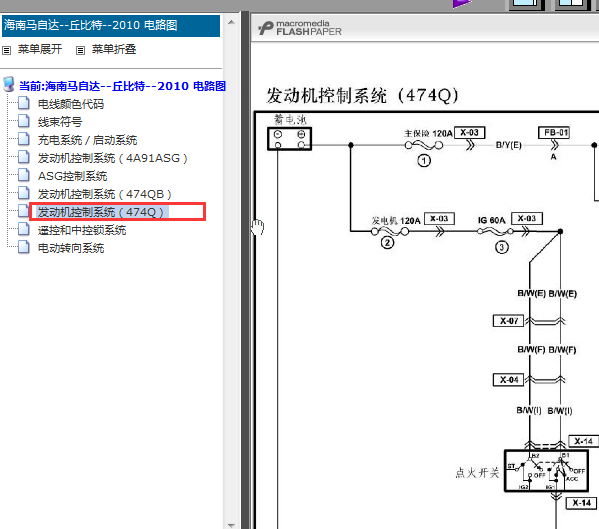Image resolution: width=599 pixels, height=529 pixels.
Task: Click the X-14 connector box below the ignition switch
Action: [581, 503]
